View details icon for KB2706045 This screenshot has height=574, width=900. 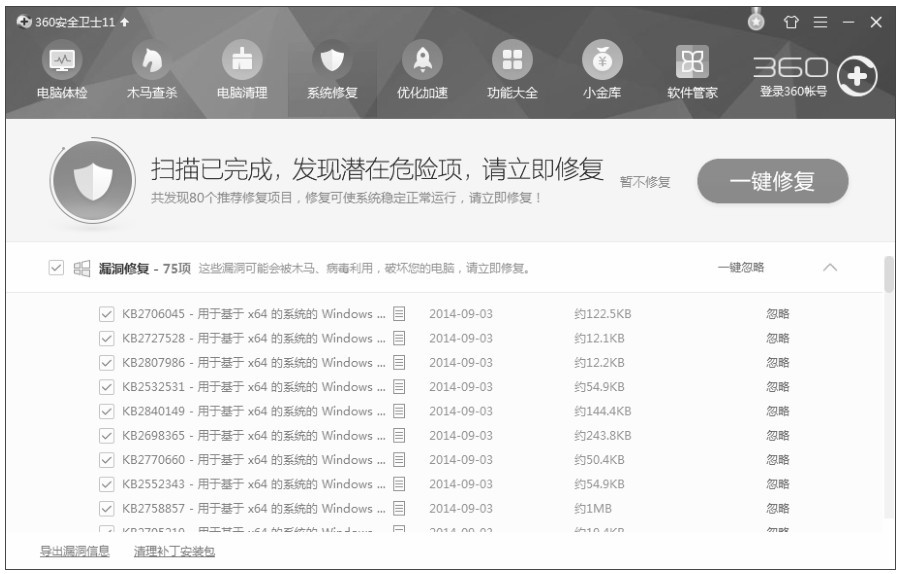tap(399, 314)
